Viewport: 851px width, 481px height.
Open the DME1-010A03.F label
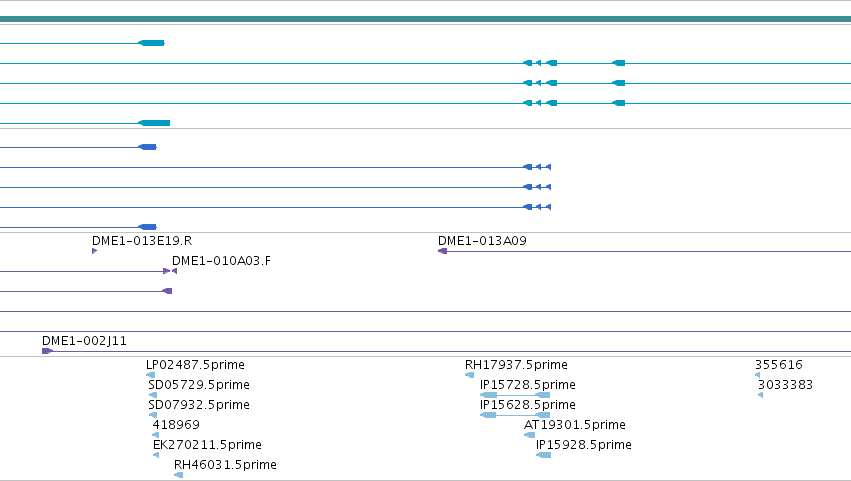coord(221,261)
